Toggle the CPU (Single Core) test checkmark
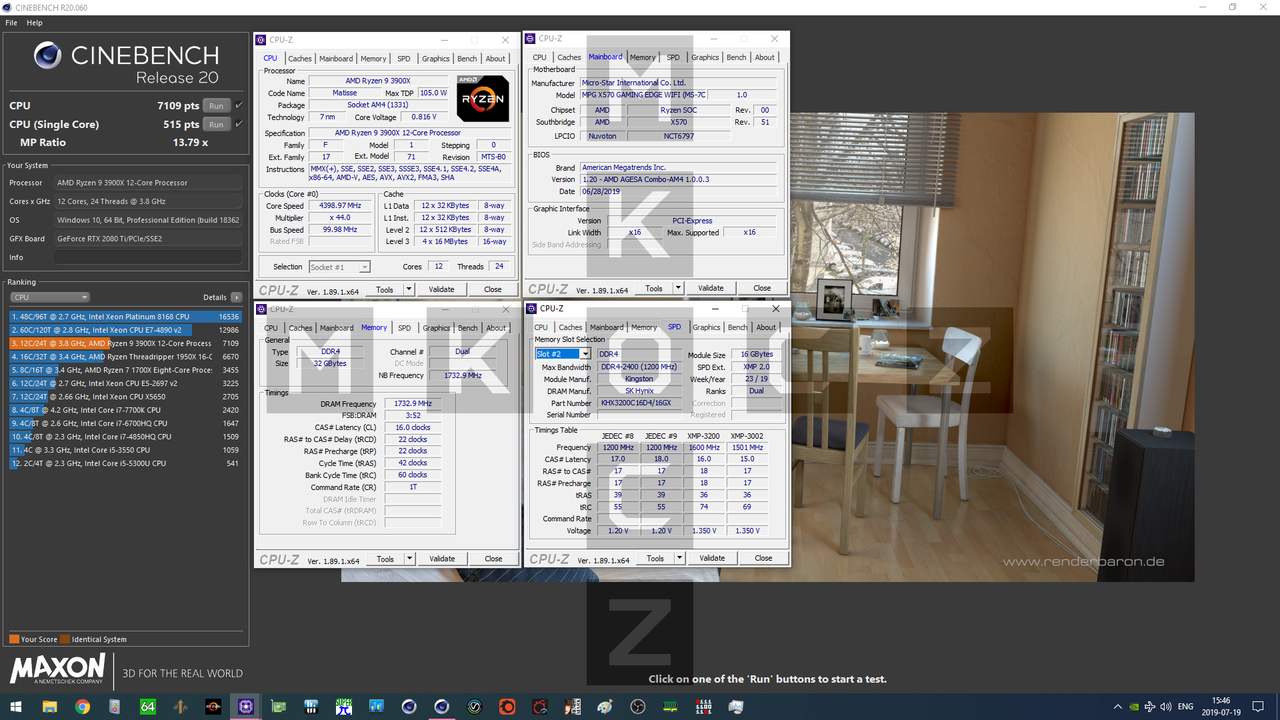The width and height of the screenshot is (1280, 720). pos(238,124)
